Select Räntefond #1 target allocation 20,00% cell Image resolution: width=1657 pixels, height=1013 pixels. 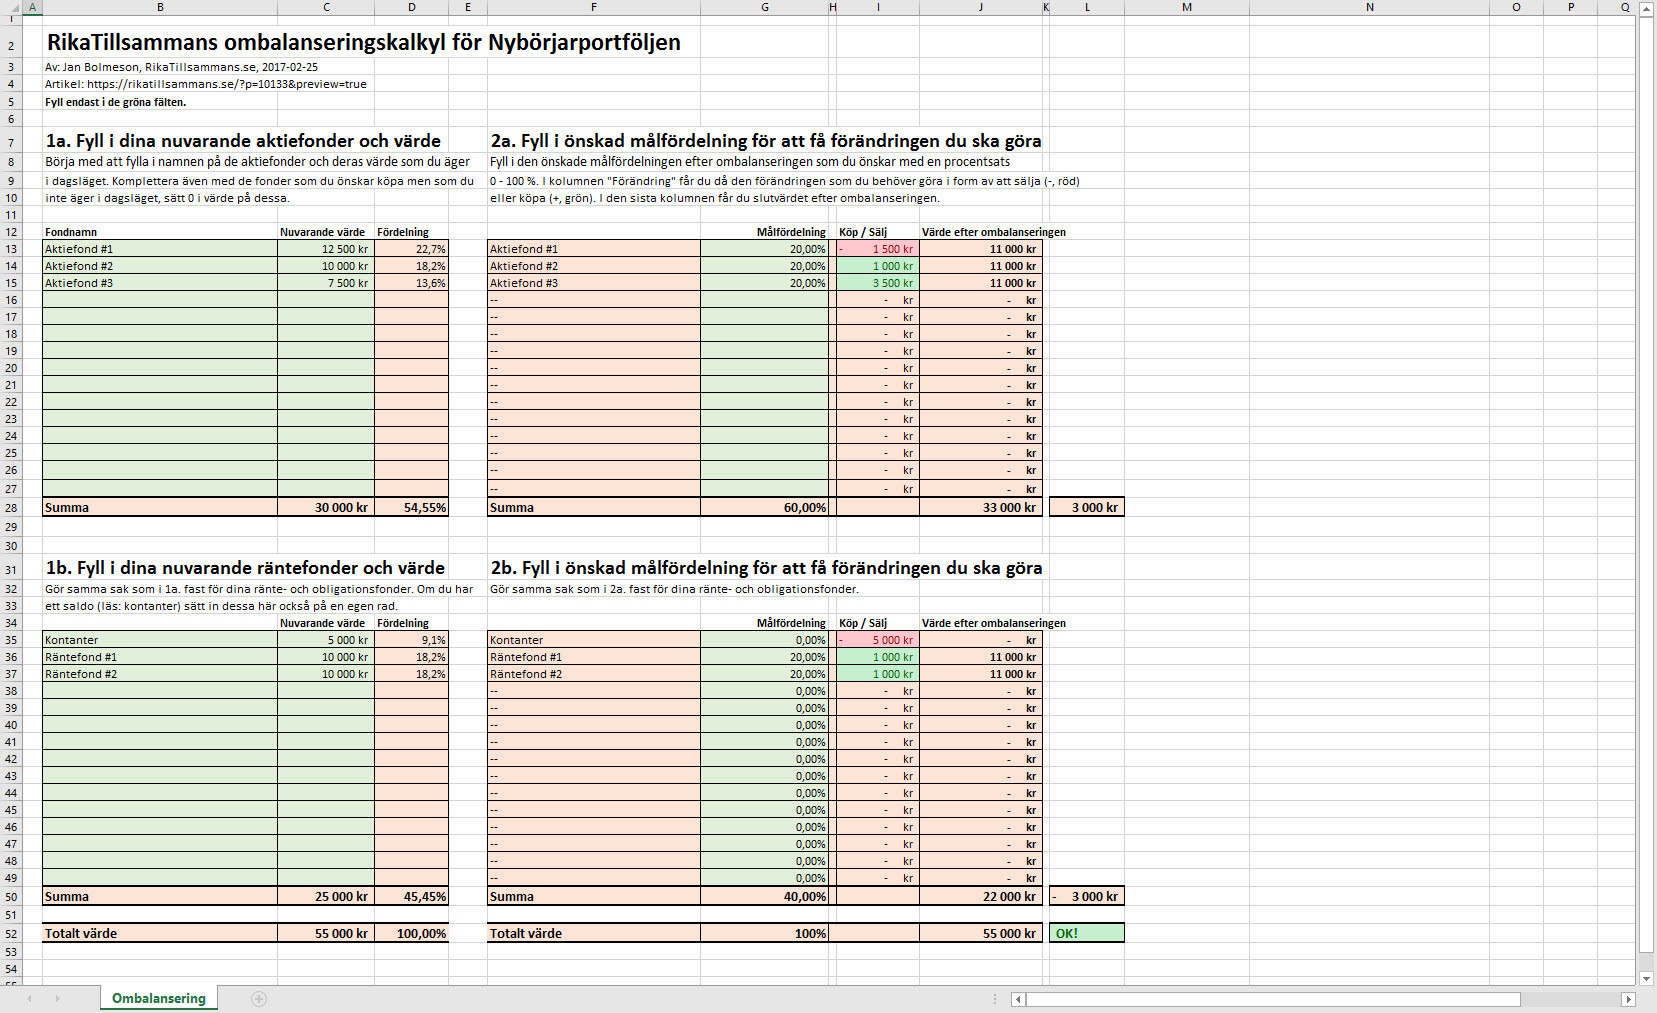[764, 657]
